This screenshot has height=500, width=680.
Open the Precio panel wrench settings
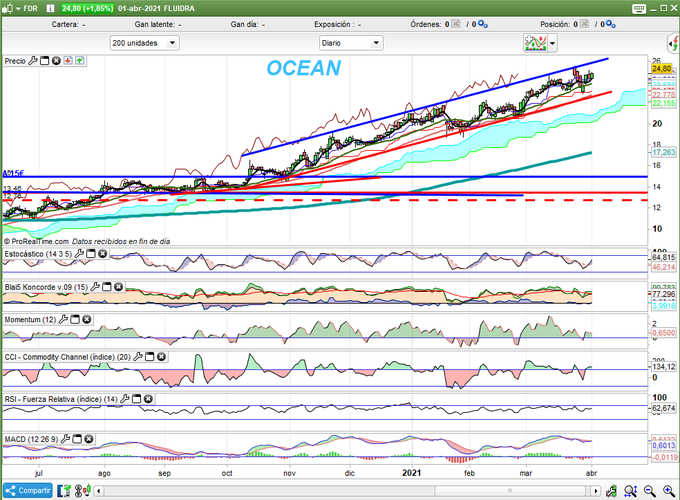point(33,61)
